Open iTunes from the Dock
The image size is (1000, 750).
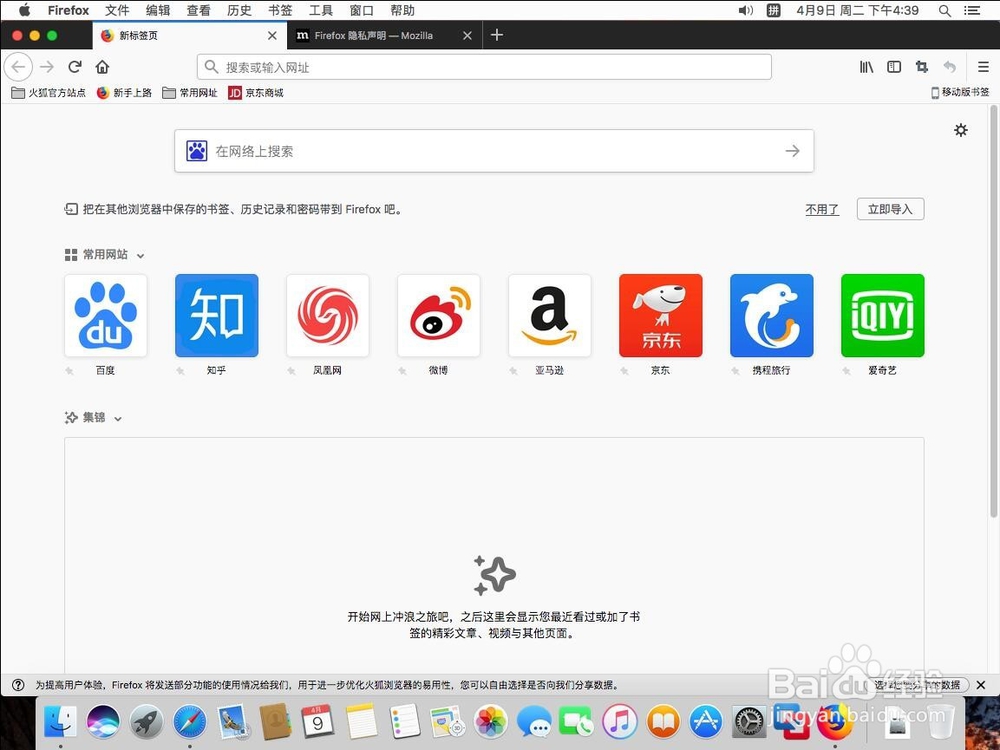620,721
